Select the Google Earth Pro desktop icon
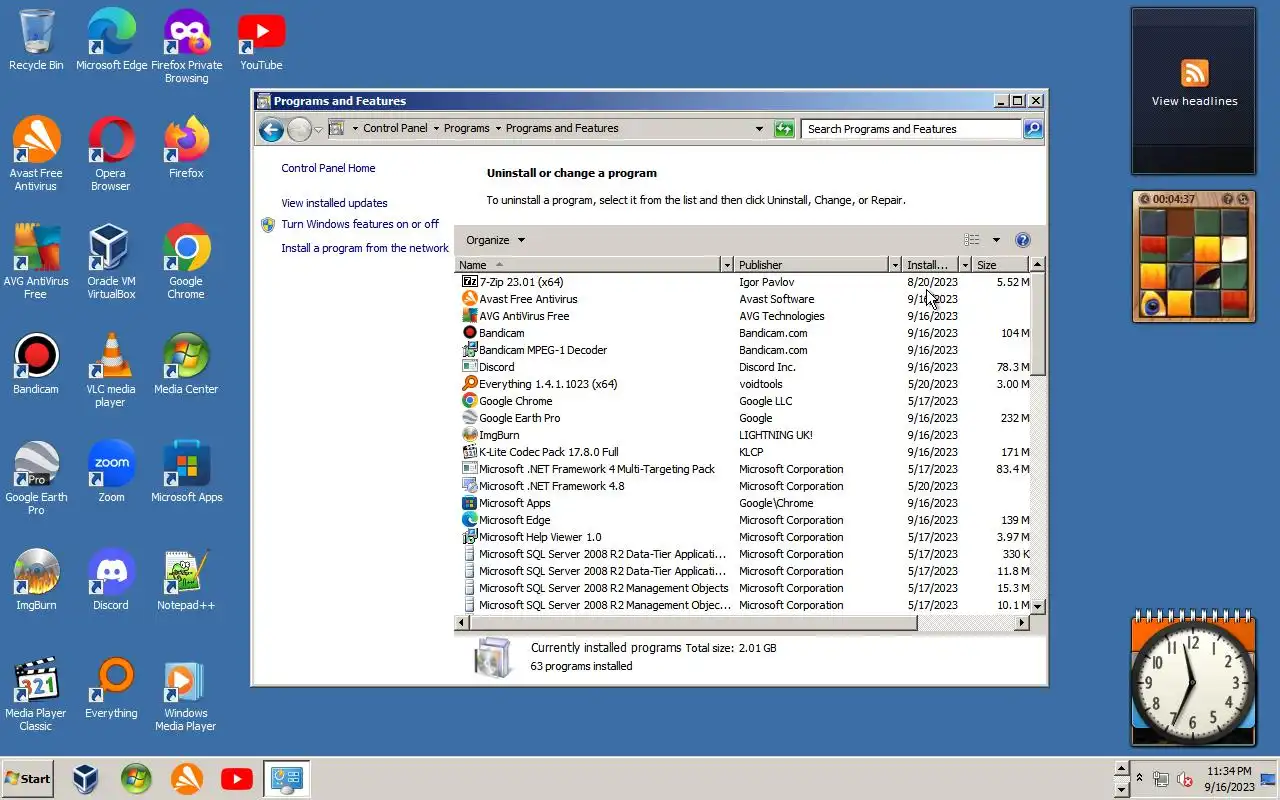This screenshot has height=800, width=1280. click(36, 478)
